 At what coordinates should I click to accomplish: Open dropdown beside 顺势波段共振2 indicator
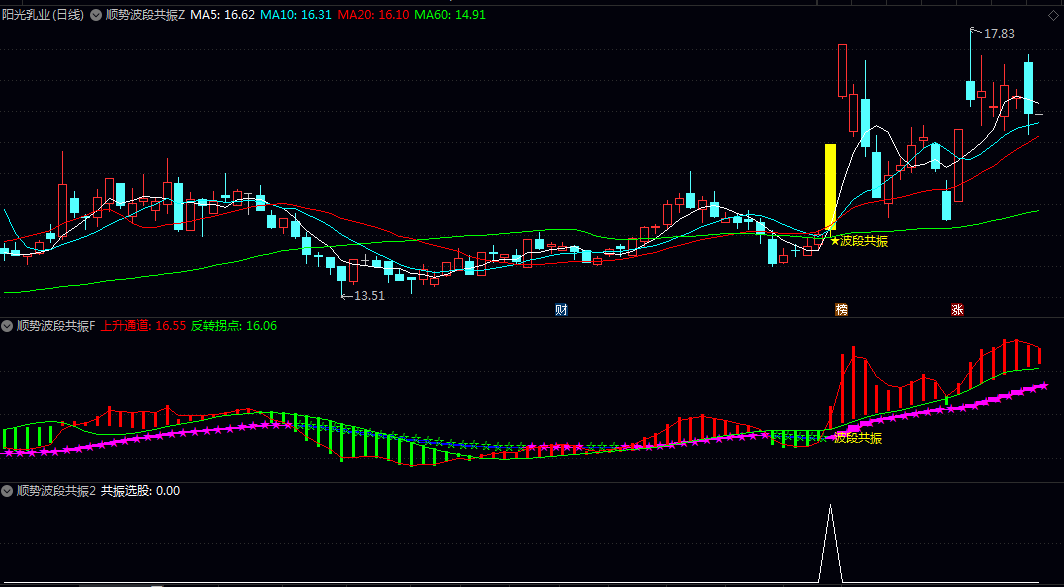(x=8, y=491)
